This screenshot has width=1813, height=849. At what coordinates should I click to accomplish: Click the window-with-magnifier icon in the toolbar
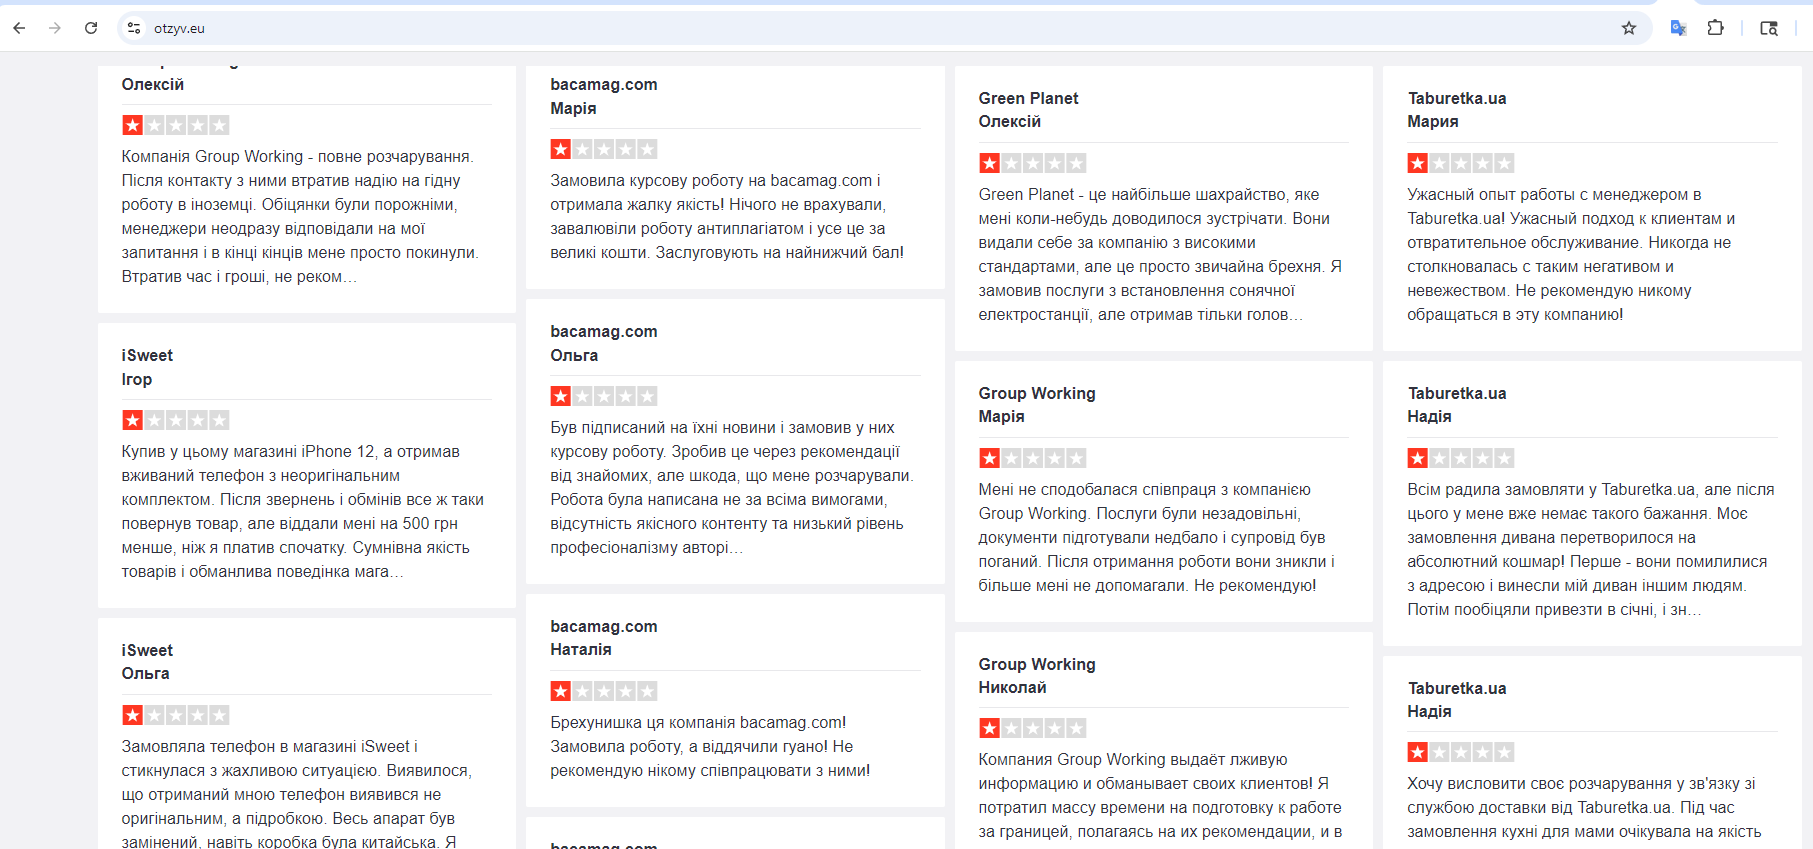(x=1769, y=28)
